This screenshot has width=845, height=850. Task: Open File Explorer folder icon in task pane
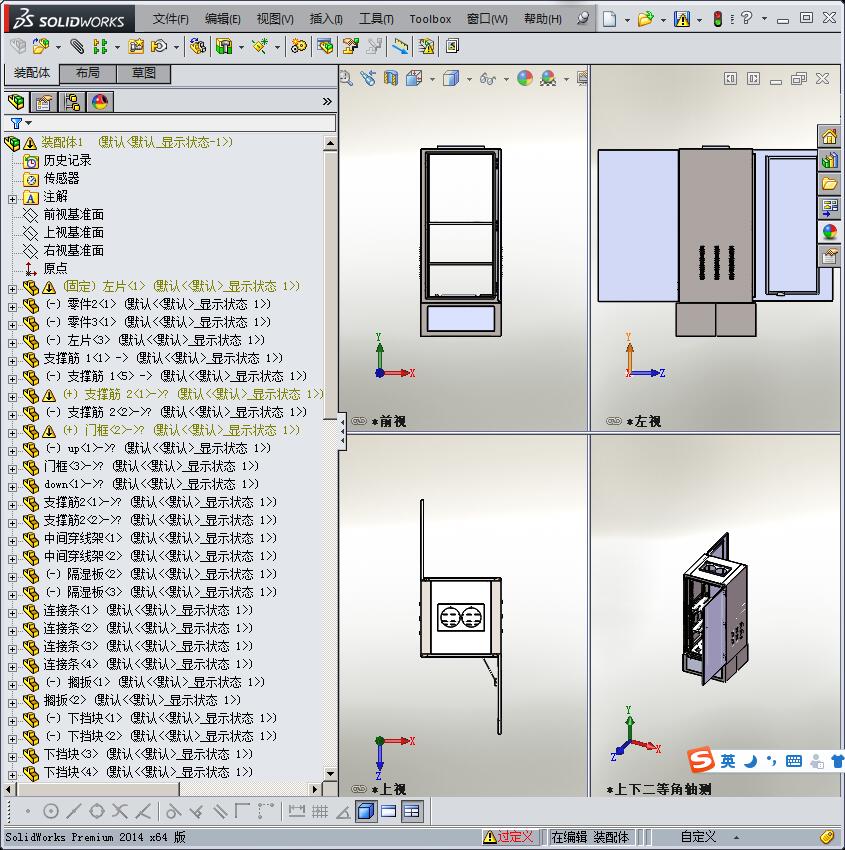pyautogui.click(x=829, y=184)
